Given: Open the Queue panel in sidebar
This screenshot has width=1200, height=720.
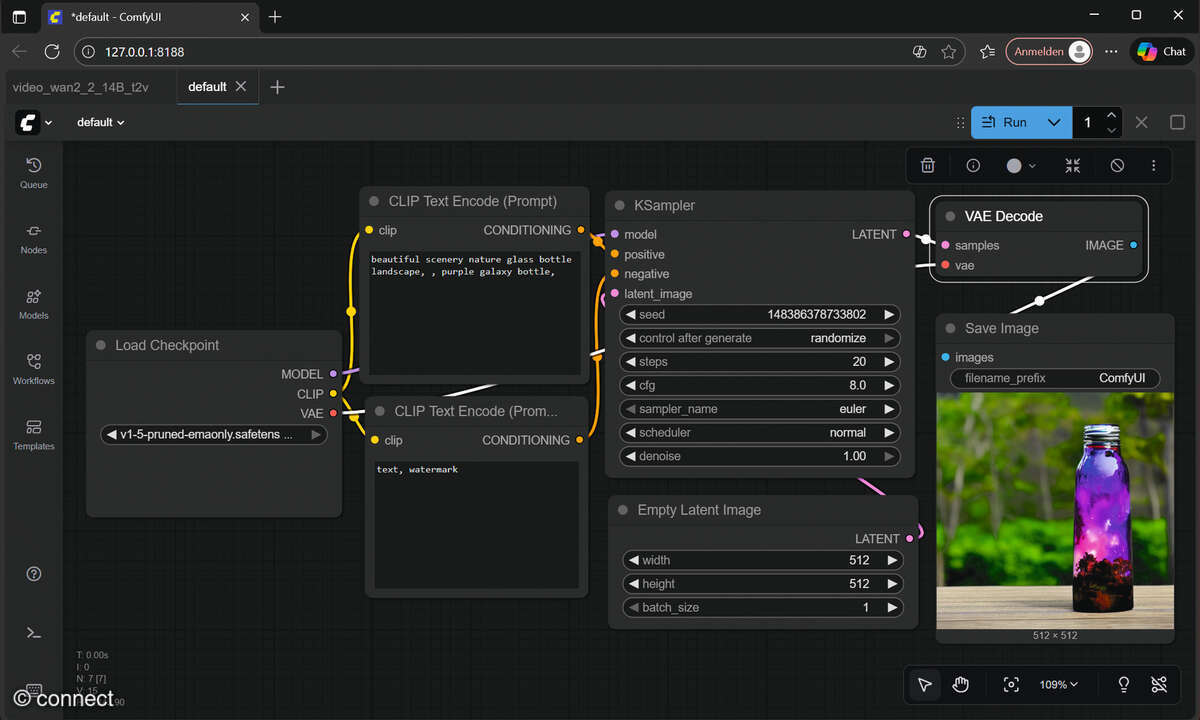Looking at the screenshot, I should [34, 172].
